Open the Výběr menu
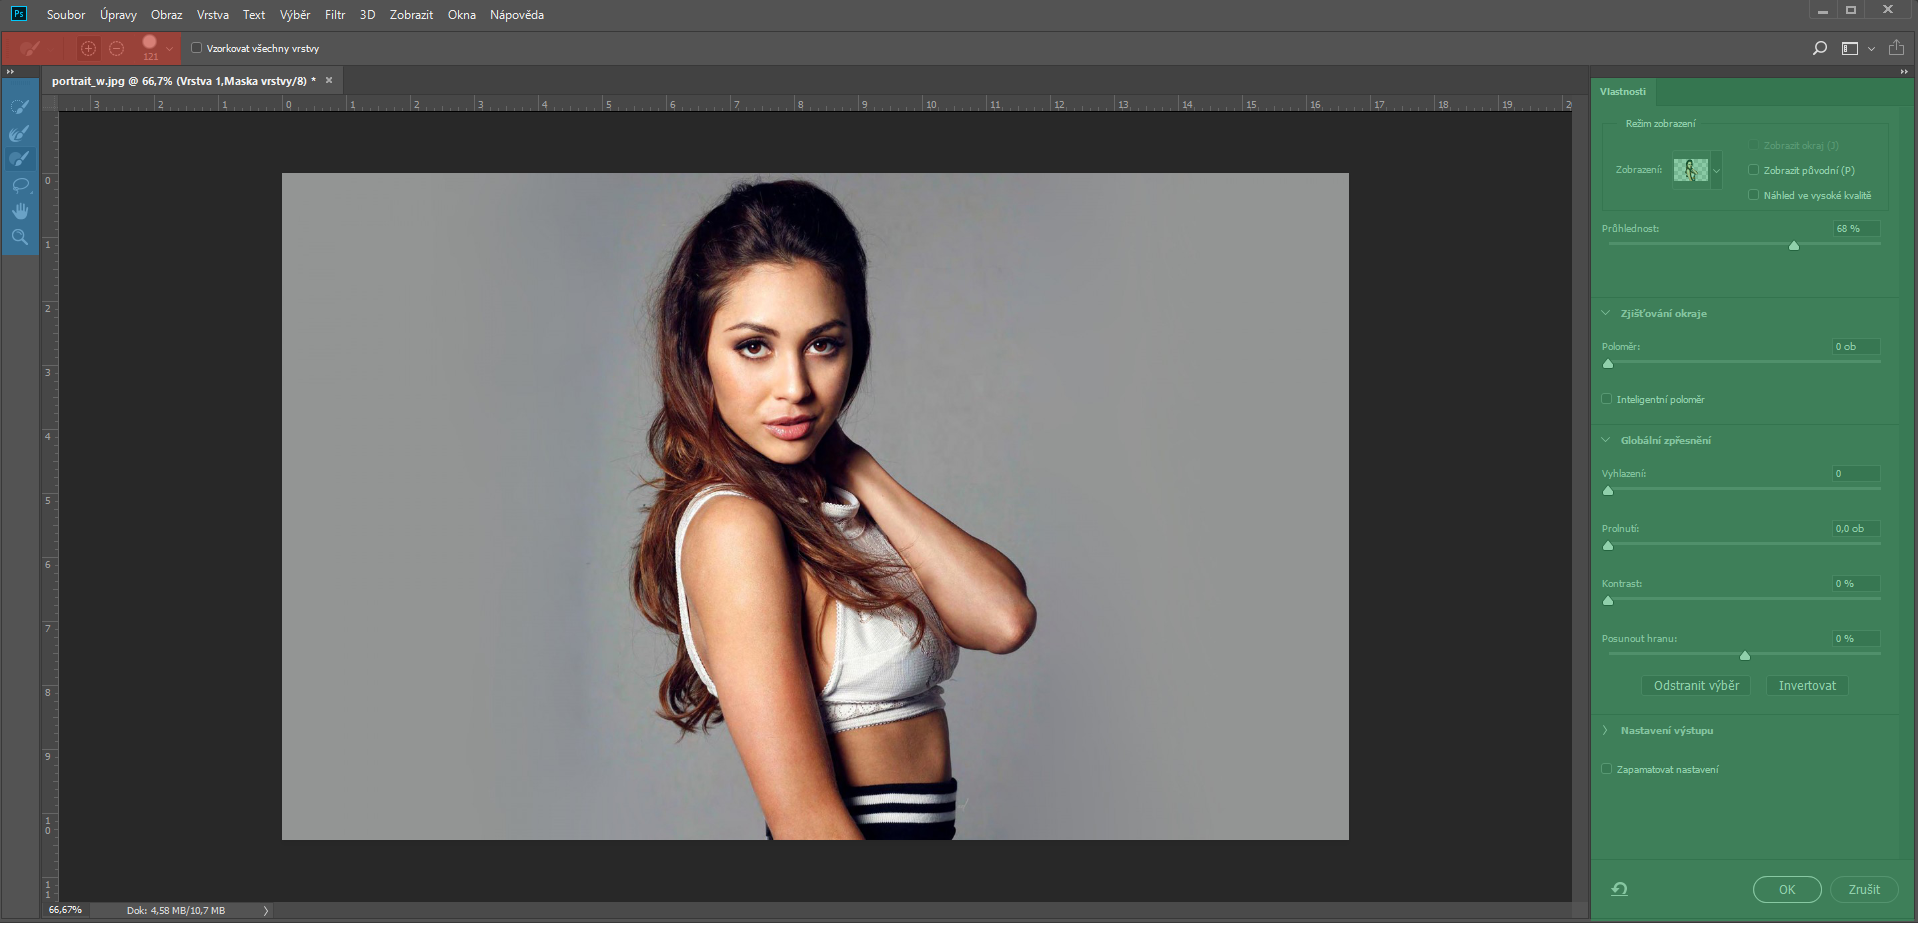The width and height of the screenshot is (1918, 927). pos(294,15)
